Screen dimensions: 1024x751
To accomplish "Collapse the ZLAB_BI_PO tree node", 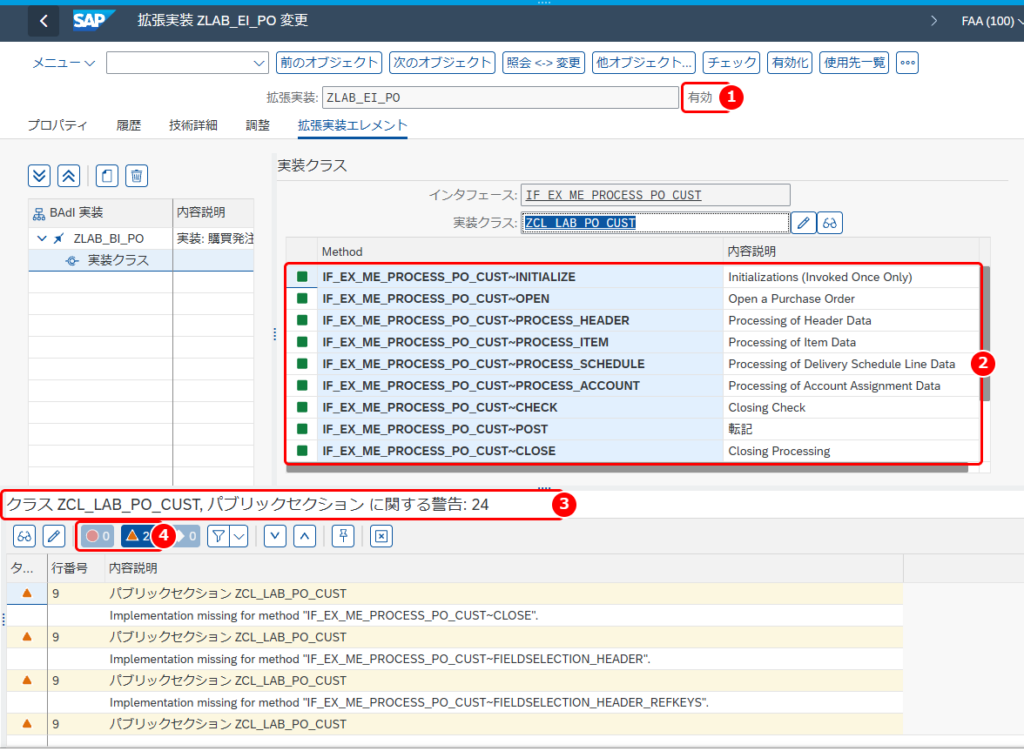I will (x=42, y=238).
